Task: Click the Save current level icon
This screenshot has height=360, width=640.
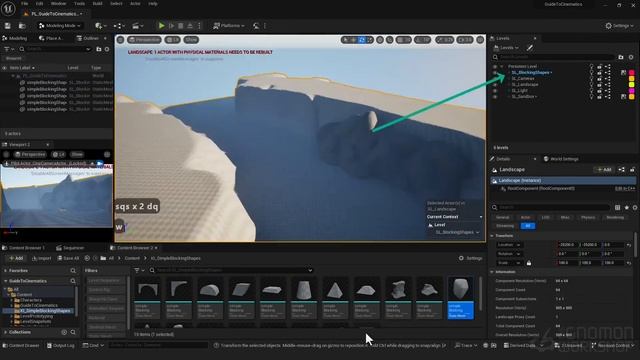Action: (x=8, y=26)
